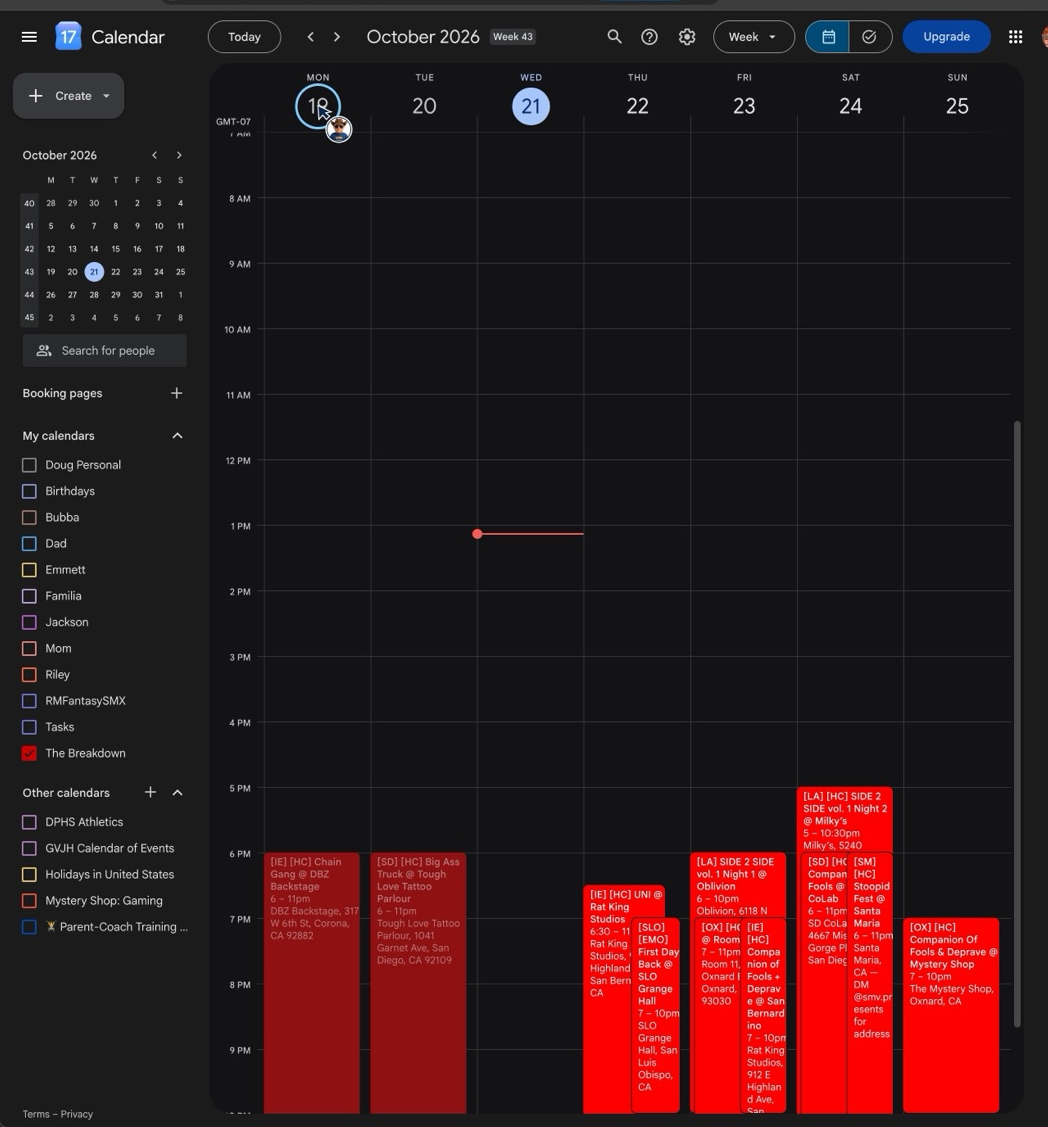Open Stoopid Fest @ Santa Maria event
The height and width of the screenshot is (1127, 1048).
tap(870, 983)
